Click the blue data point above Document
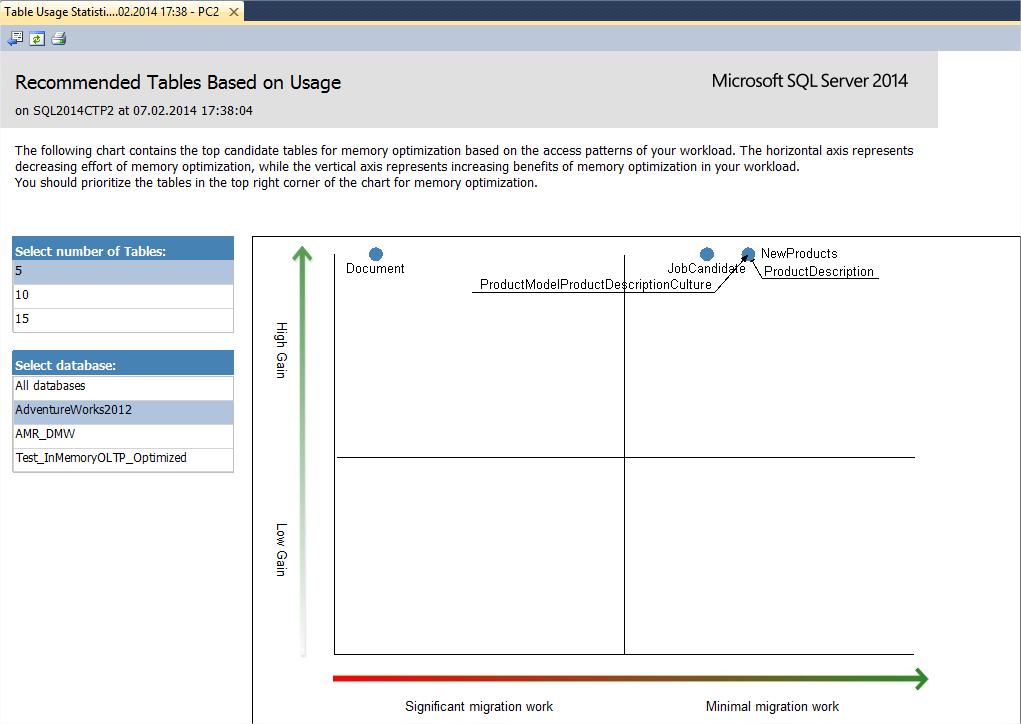The width and height of the screenshot is (1021, 724). [376, 254]
